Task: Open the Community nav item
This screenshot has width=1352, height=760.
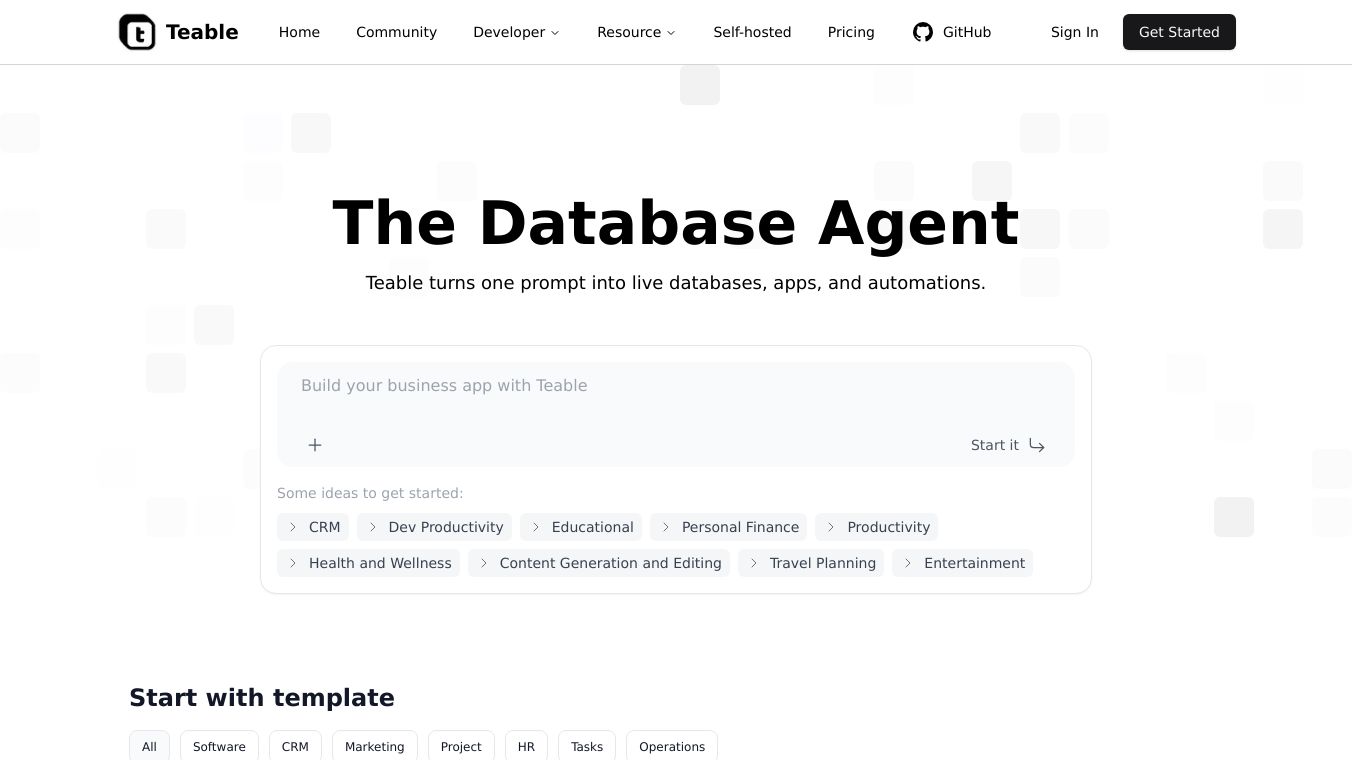Action: [396, 32]
